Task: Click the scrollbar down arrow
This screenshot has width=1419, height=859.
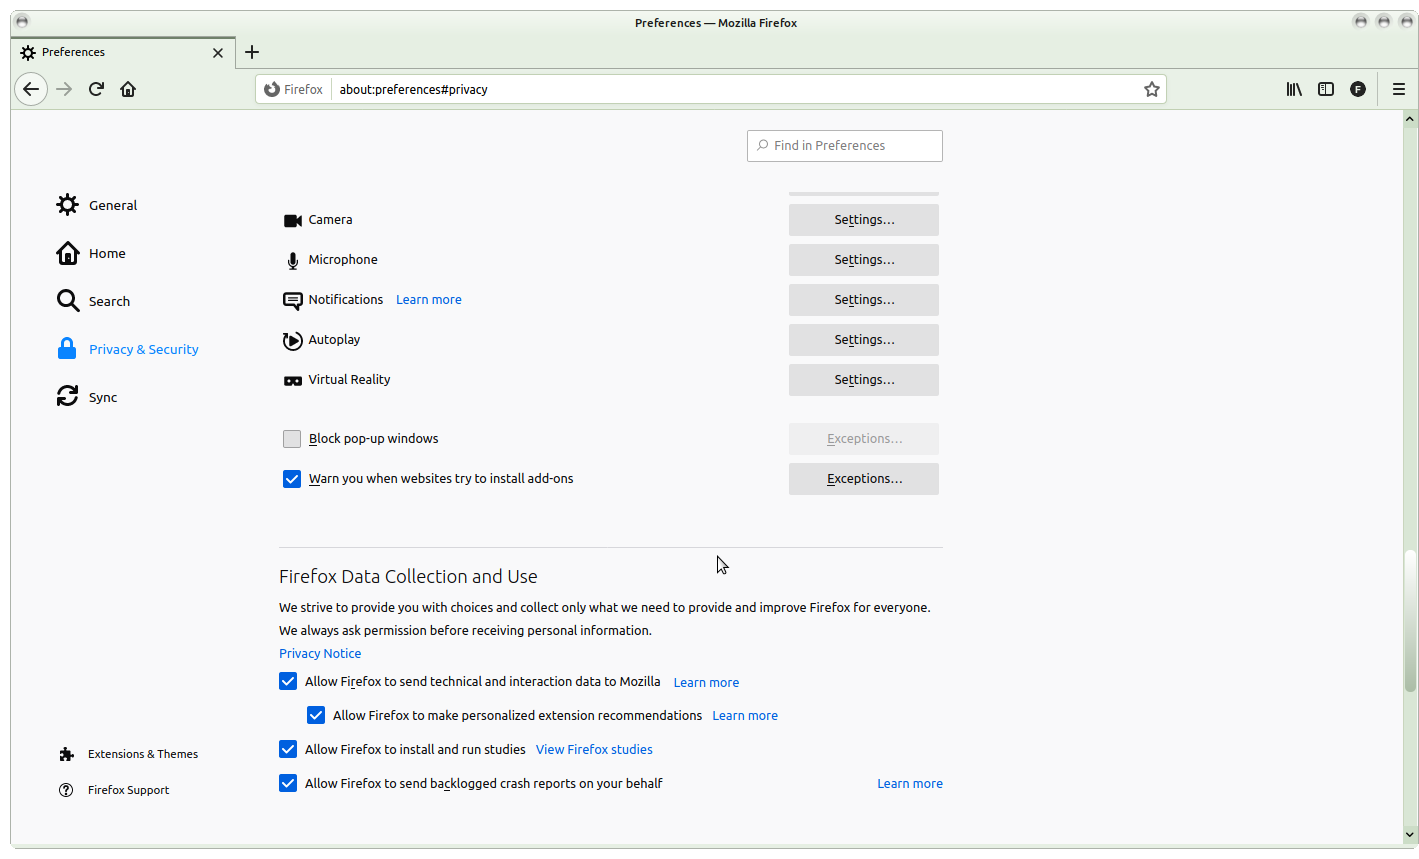Action: (1410, 834)
